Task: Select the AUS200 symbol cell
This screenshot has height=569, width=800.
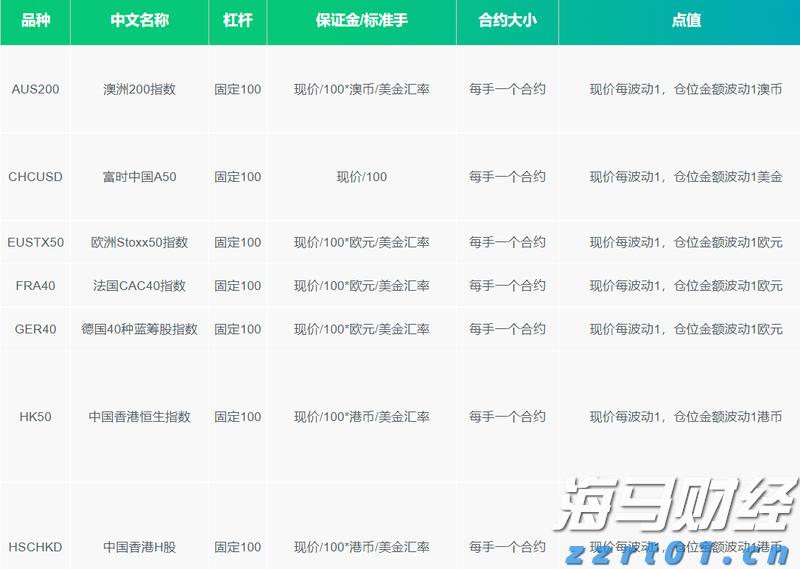Action: click(35, 89)
